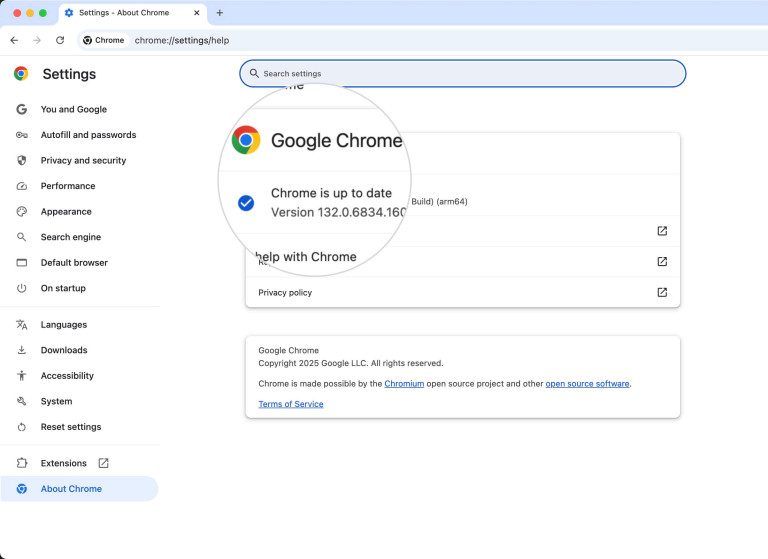Screen dimensions: 768x559
Task: Focus the Search settings field
Action: [x=462, y=73]
